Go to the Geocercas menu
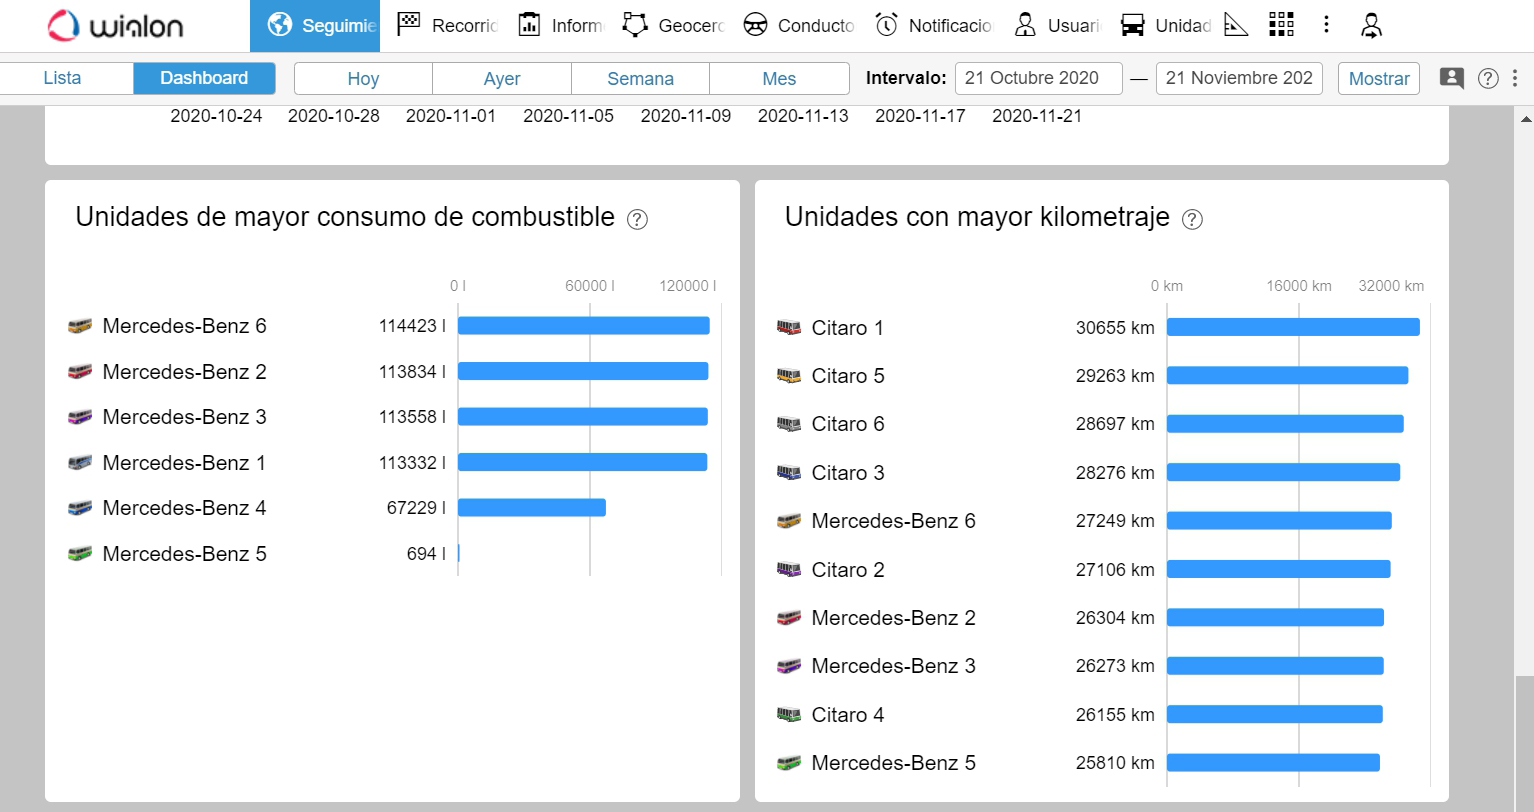The height and width of the screenshot is (812, 1534). pyautogui.click(x=673, y=25)
